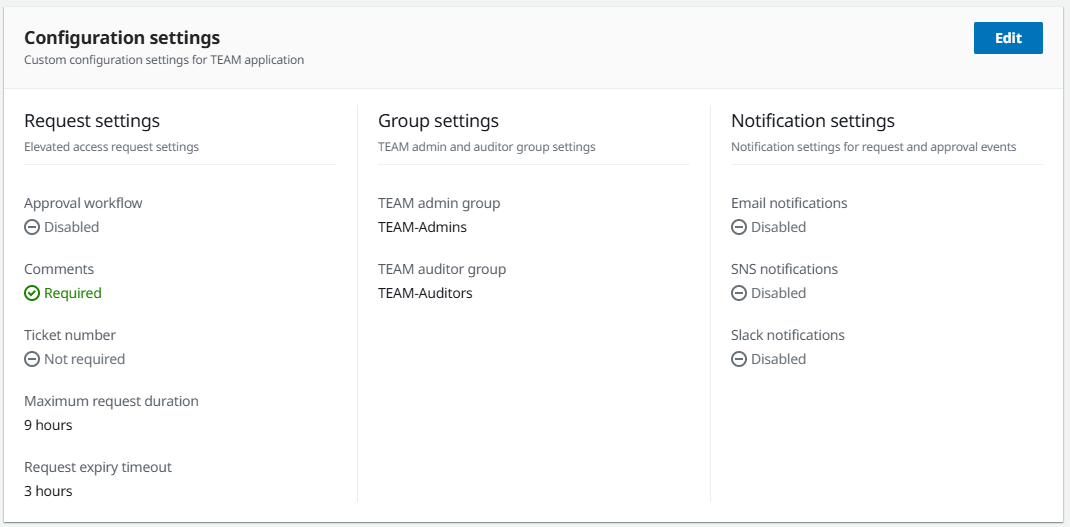
Task: Click the 9 hours maximum duration value
Action: [48, 425]
